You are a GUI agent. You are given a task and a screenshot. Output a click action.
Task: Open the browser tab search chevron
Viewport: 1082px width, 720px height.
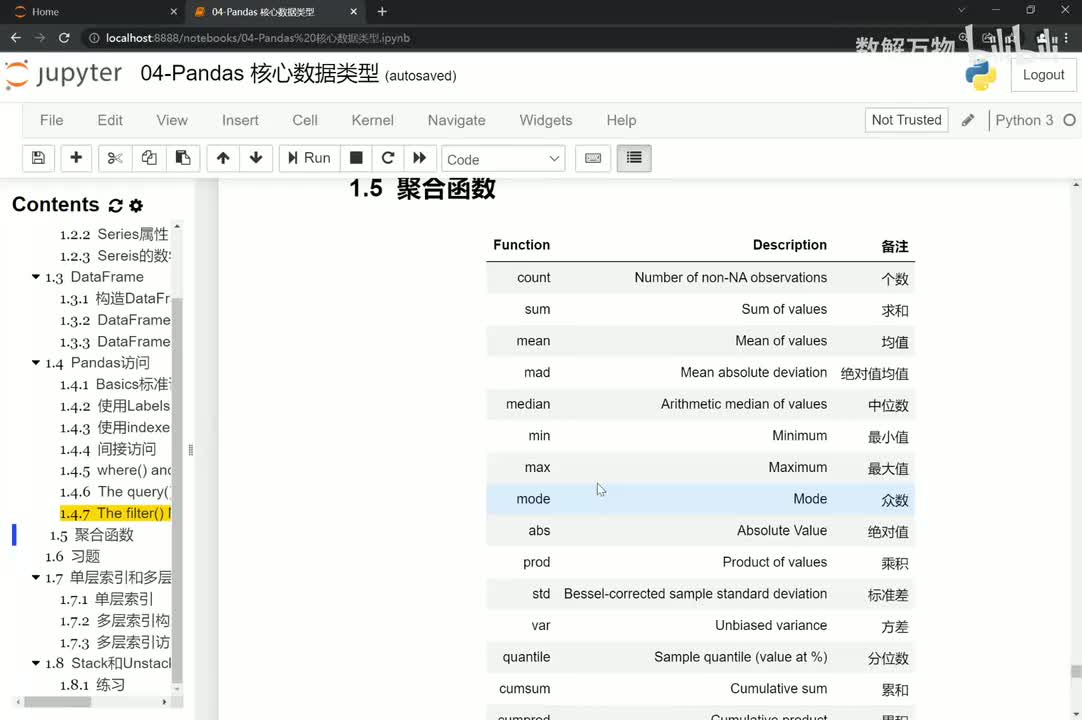pos(961,10)
